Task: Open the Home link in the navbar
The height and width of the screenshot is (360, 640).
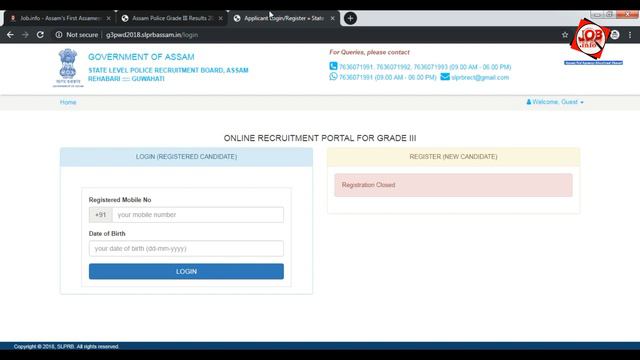Action: coord(68,102)
